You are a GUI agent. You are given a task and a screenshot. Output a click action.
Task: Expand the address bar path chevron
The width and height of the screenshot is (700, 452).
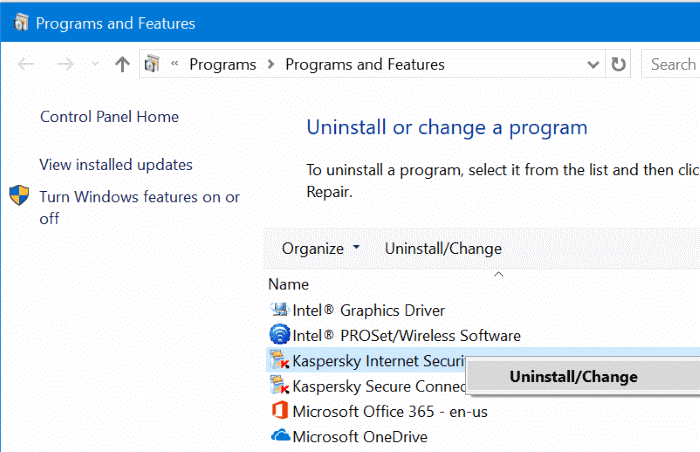[x=175, y=65]
